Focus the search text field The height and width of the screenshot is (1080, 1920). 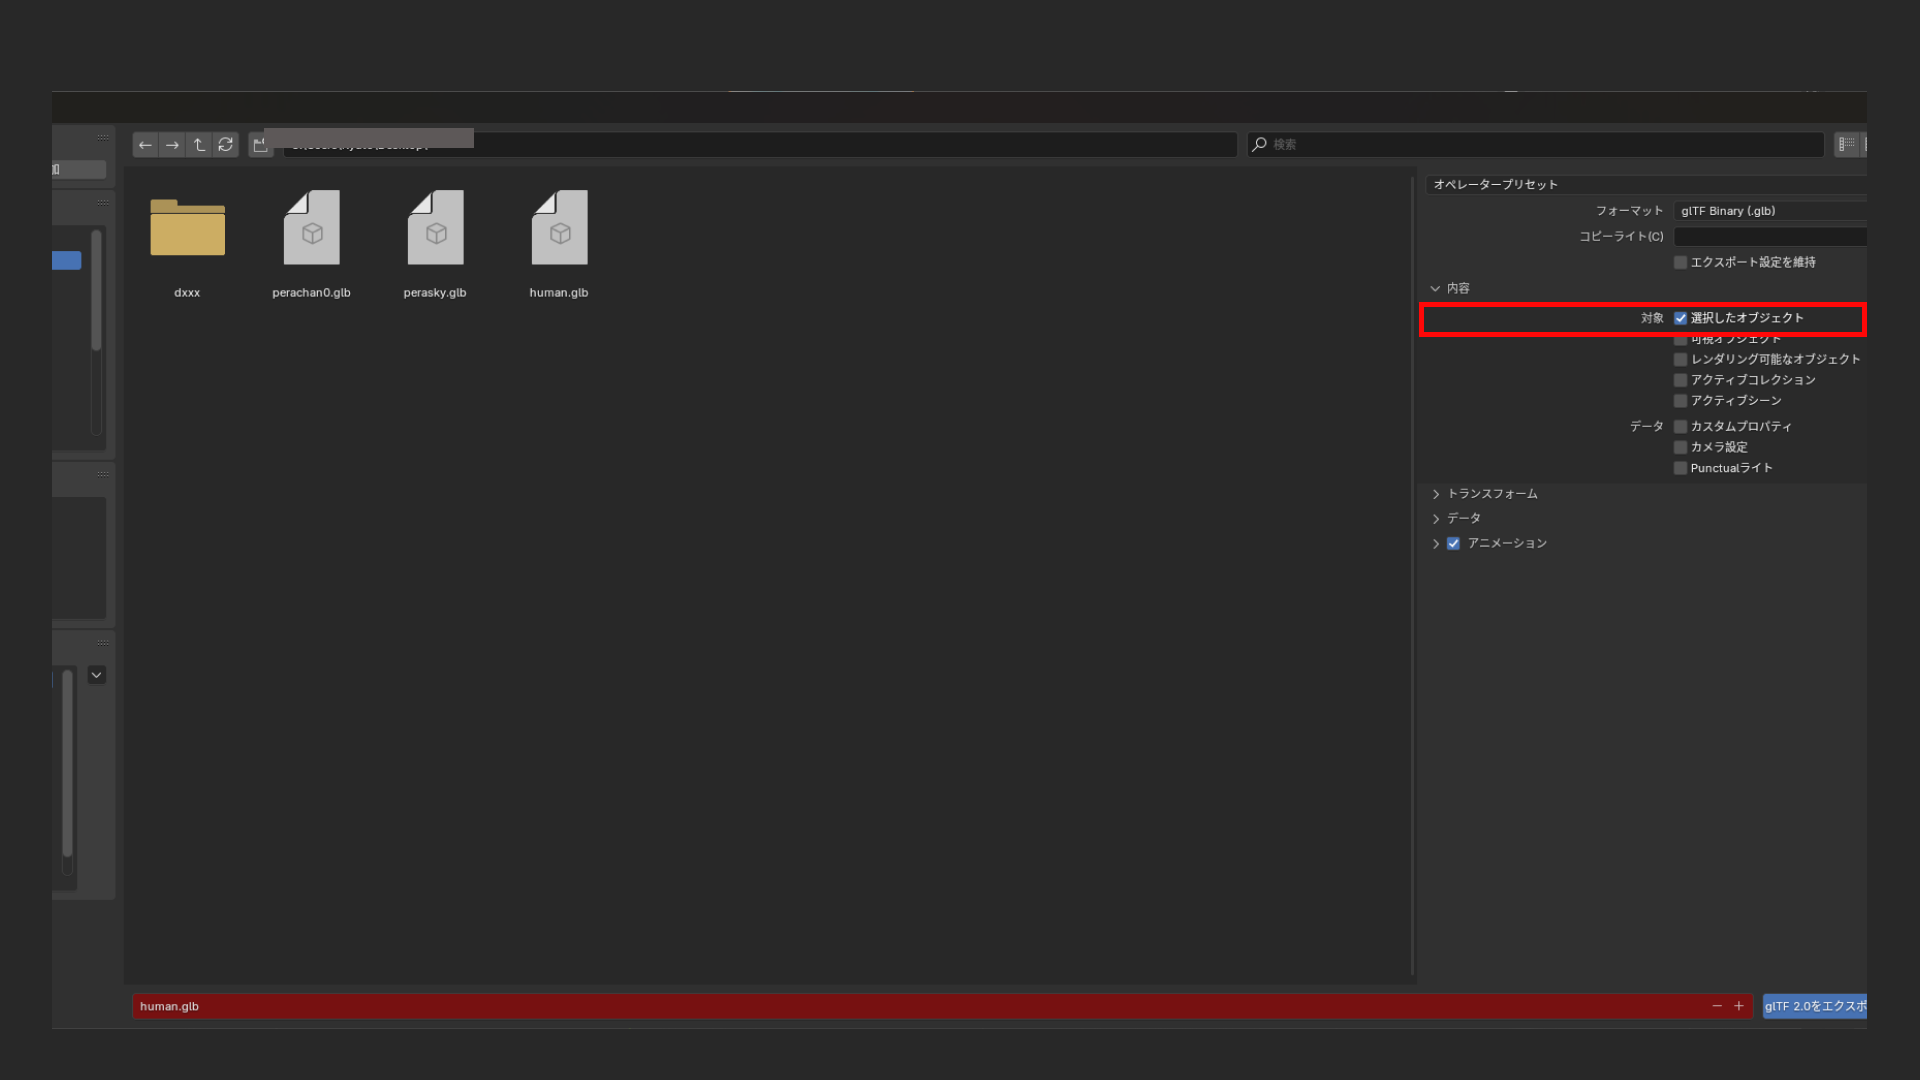click(x=1536, y=145)
